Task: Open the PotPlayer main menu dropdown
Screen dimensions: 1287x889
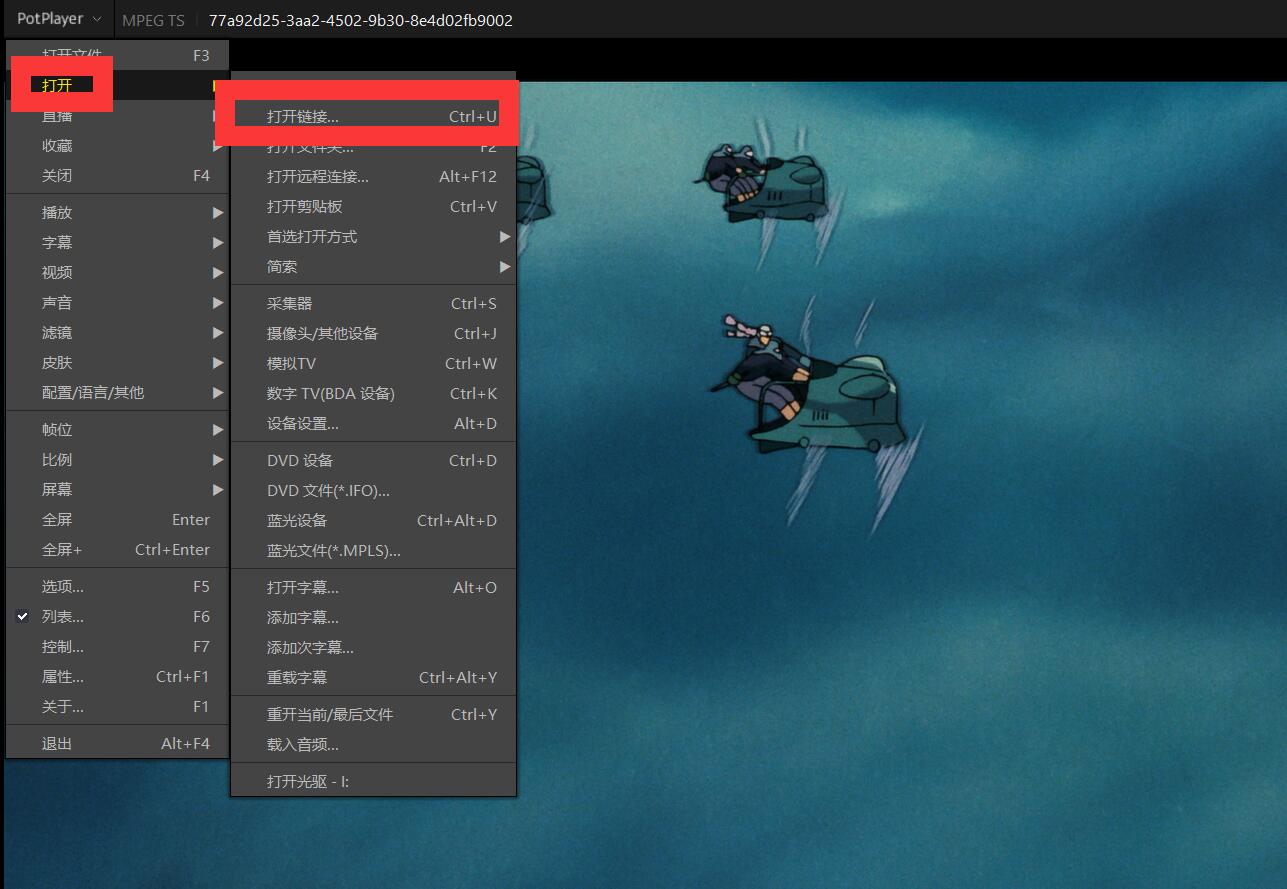Action: click(x=59, y=19)
